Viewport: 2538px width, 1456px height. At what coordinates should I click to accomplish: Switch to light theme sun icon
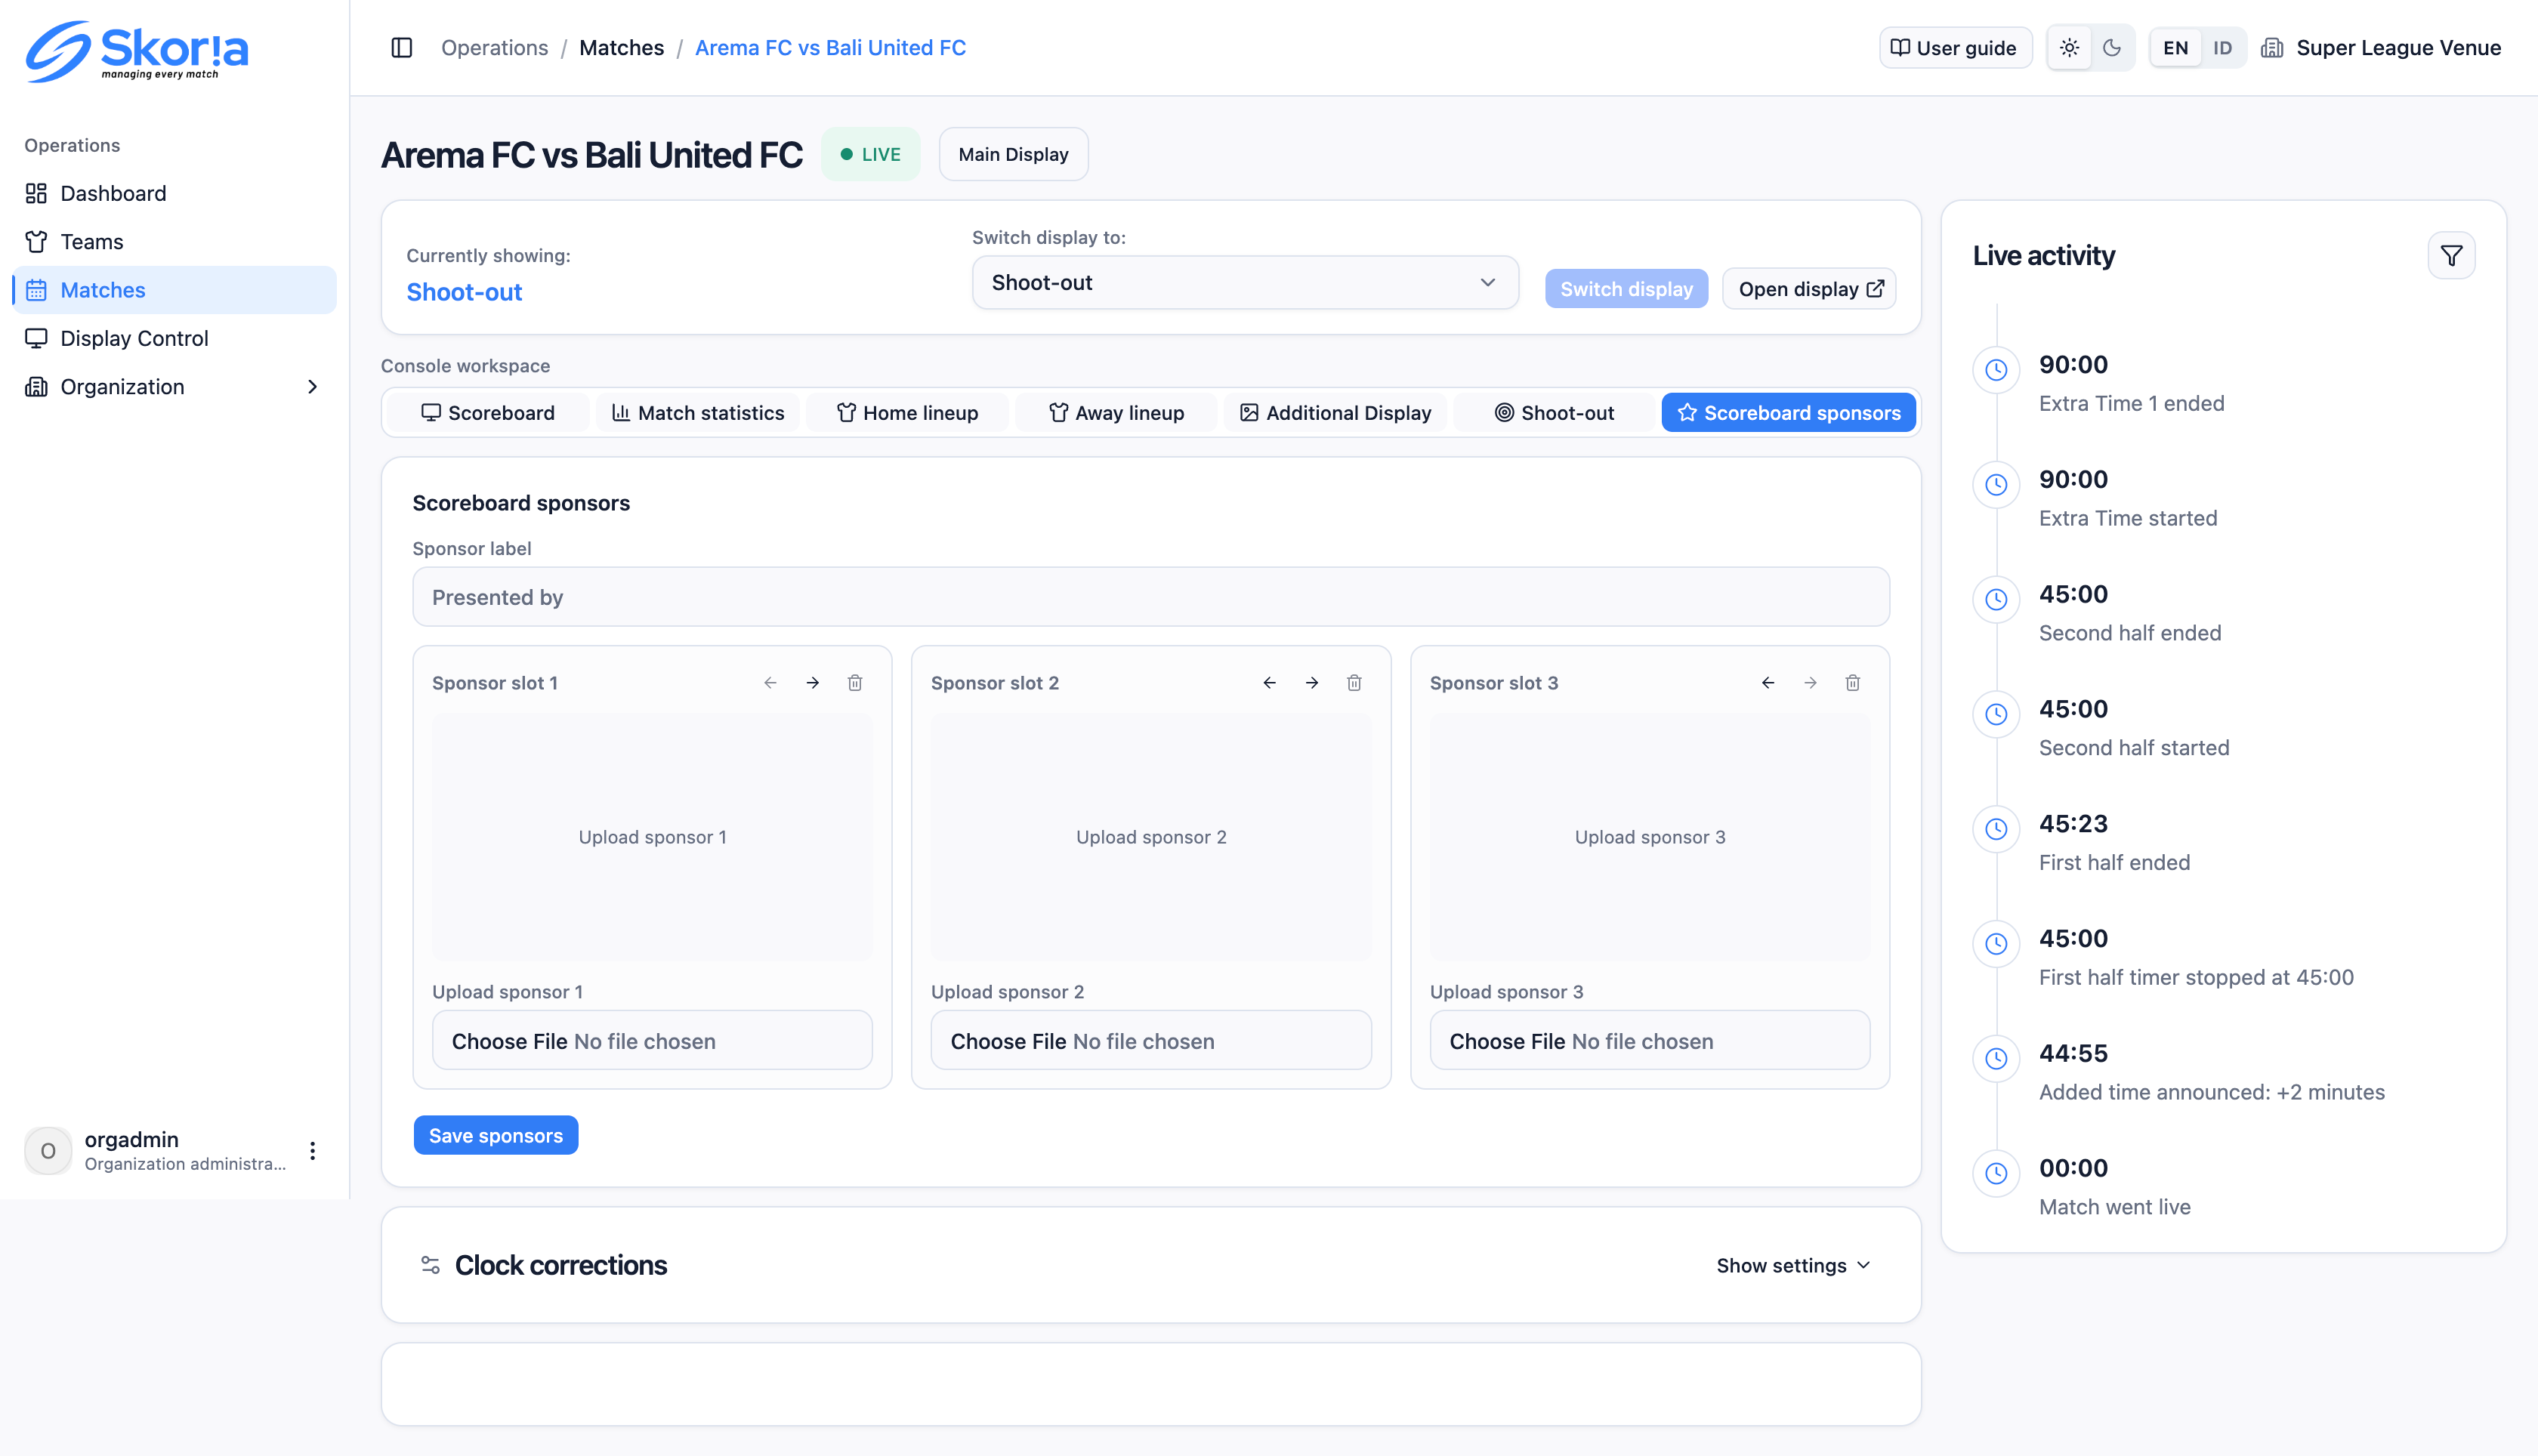pyautogui.click(x=2069, y=47)
